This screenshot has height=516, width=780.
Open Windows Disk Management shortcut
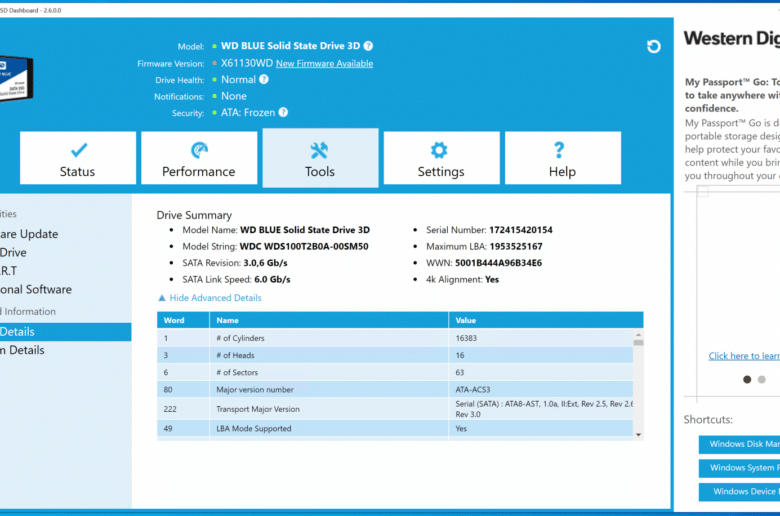tap(739, 444)
